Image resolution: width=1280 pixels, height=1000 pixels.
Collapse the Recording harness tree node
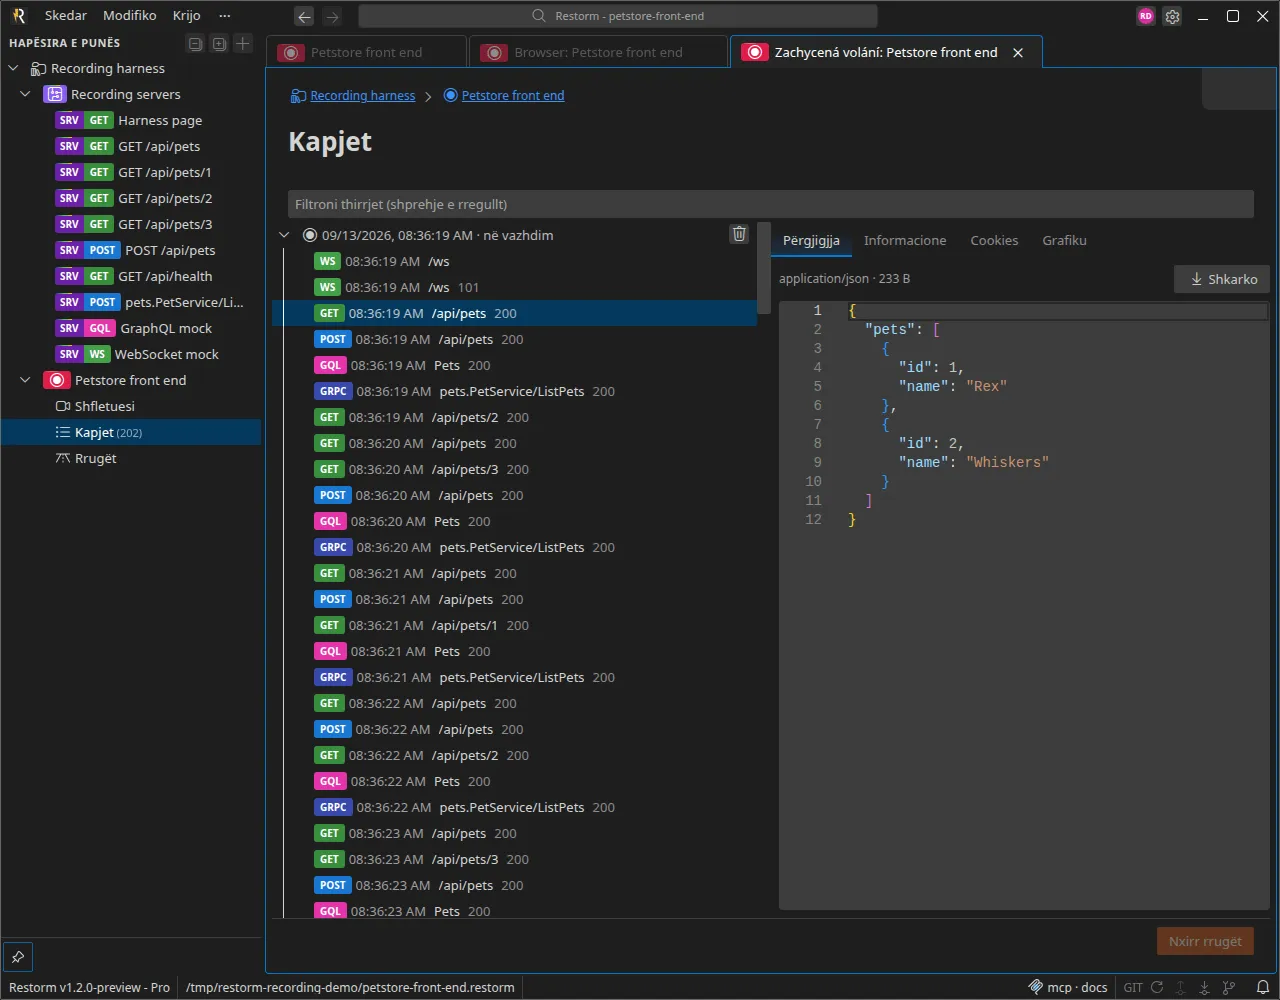point(14,69)
